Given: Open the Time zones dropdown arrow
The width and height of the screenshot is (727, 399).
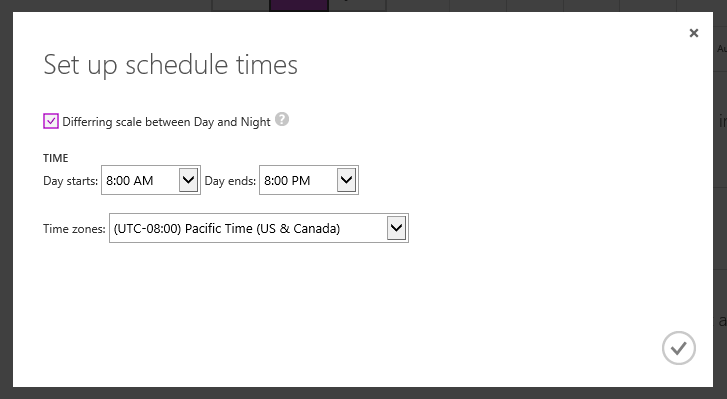Looking at the screenshot, I should (396, 228).
